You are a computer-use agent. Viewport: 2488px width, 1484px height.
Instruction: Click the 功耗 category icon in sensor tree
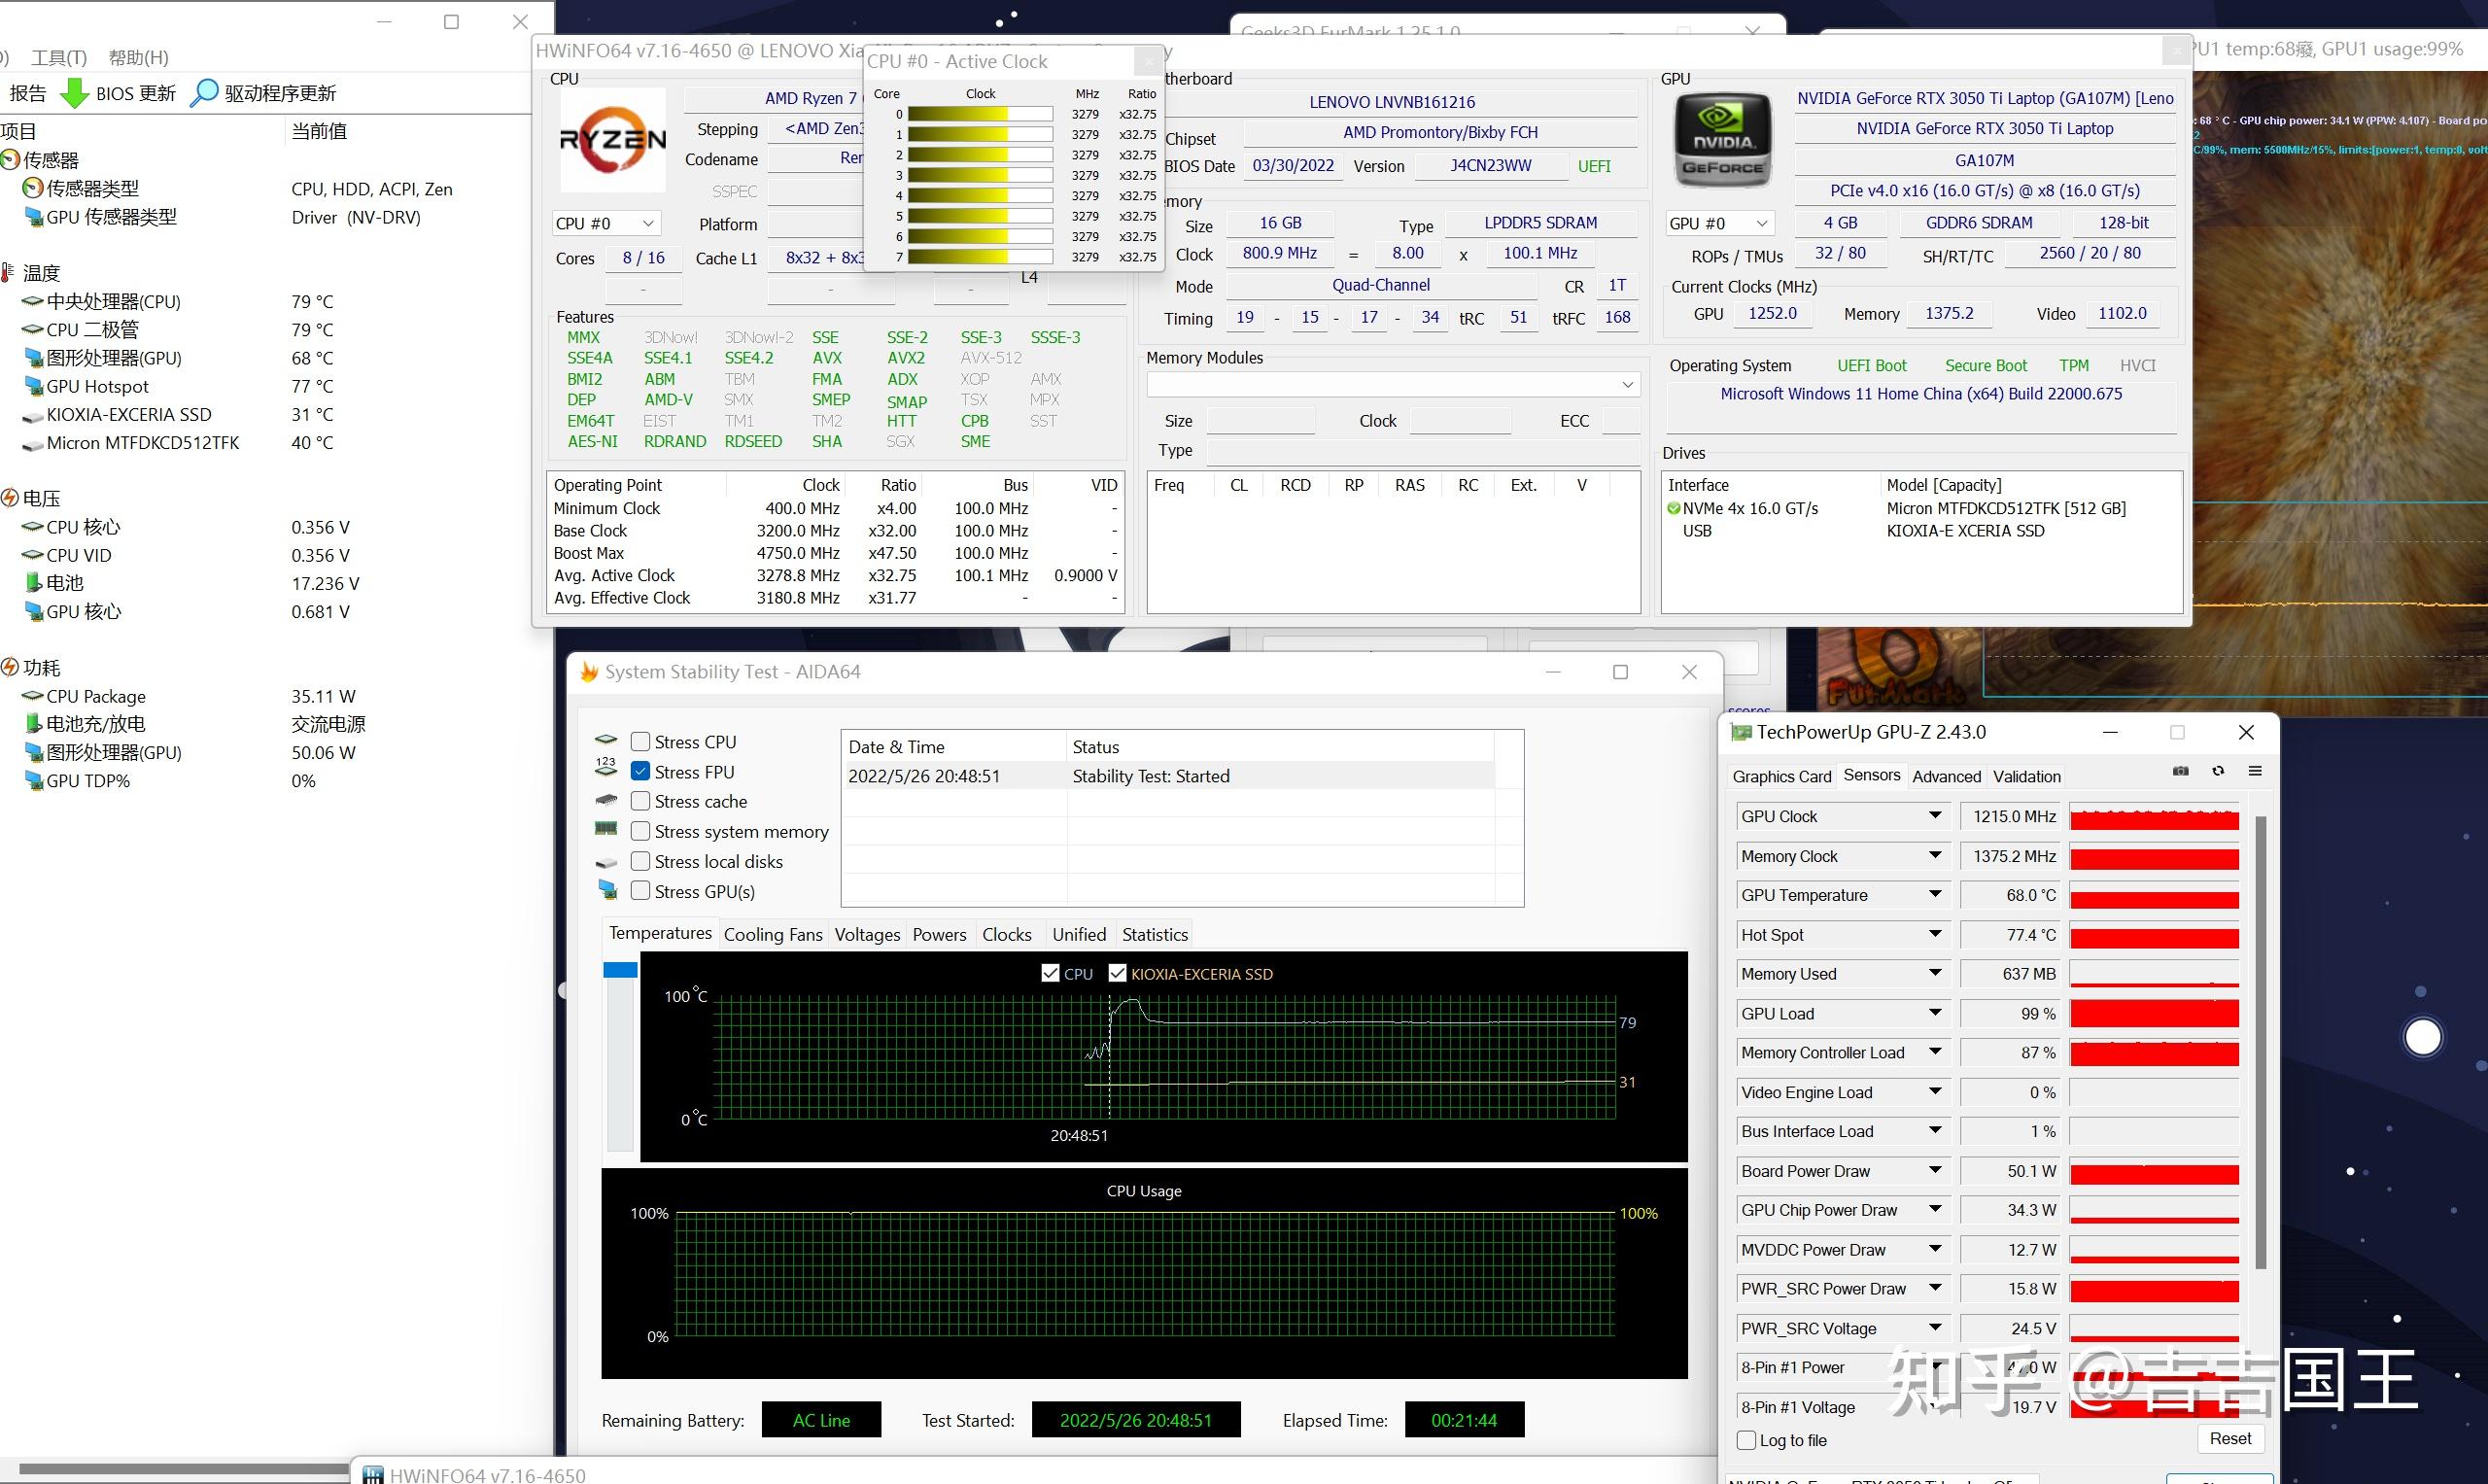(x=10, y=667)
